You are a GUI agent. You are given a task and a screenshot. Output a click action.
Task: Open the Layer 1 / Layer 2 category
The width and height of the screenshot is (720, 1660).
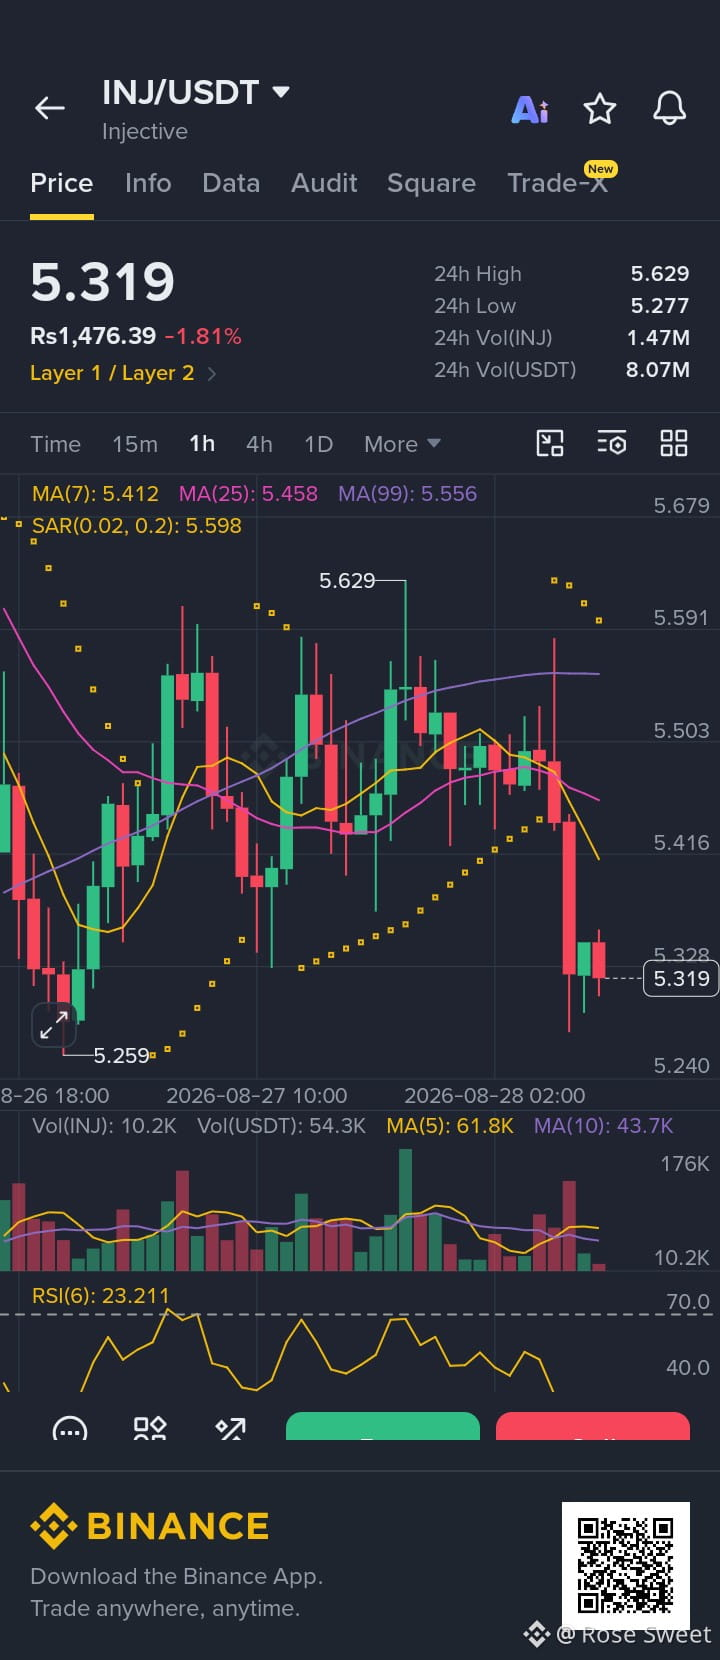pos(123,373)
